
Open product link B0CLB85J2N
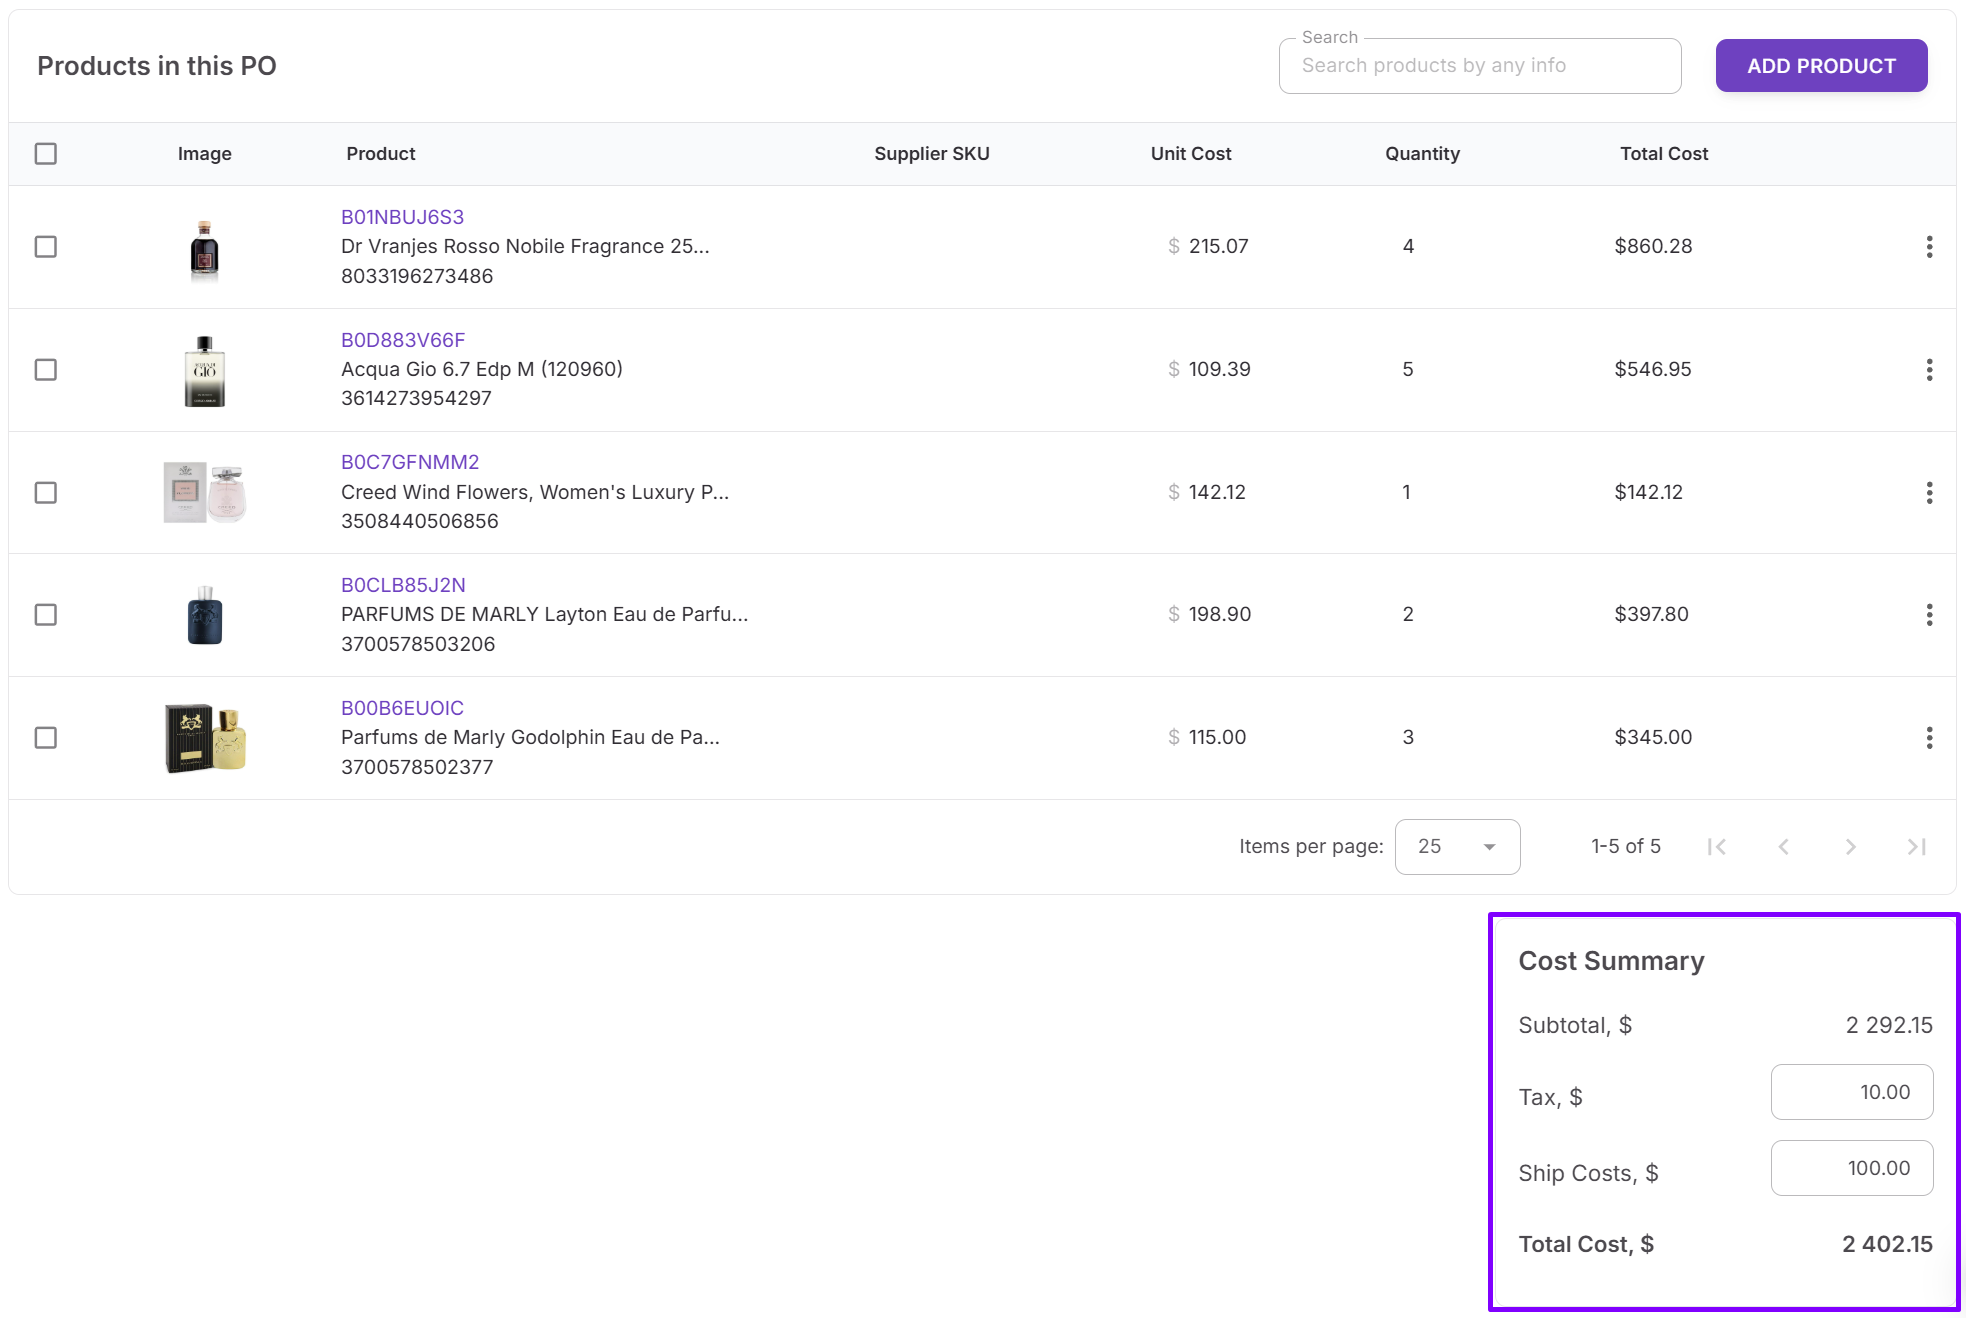403,585
